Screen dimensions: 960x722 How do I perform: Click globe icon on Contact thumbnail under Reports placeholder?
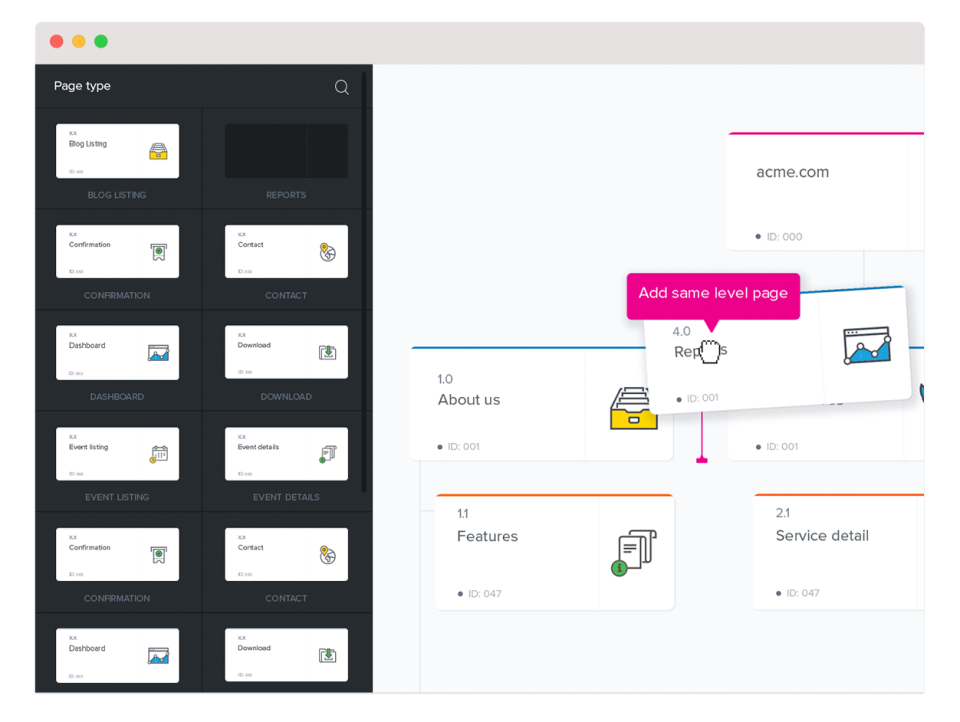328,252
